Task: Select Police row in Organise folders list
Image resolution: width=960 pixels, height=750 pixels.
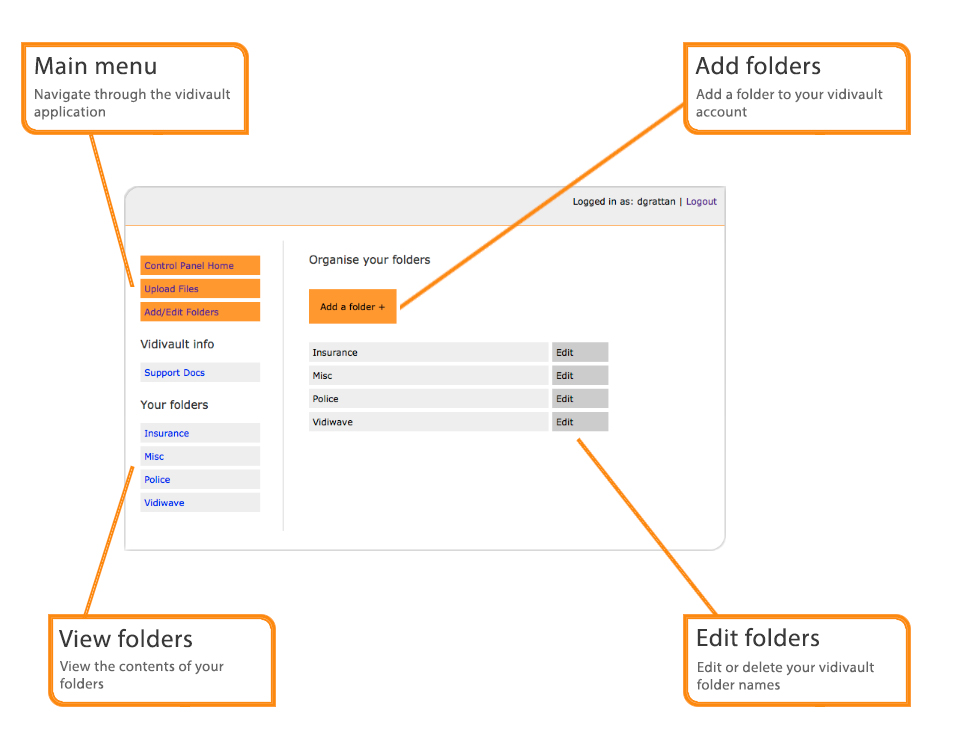Action: tap(429, 399)
